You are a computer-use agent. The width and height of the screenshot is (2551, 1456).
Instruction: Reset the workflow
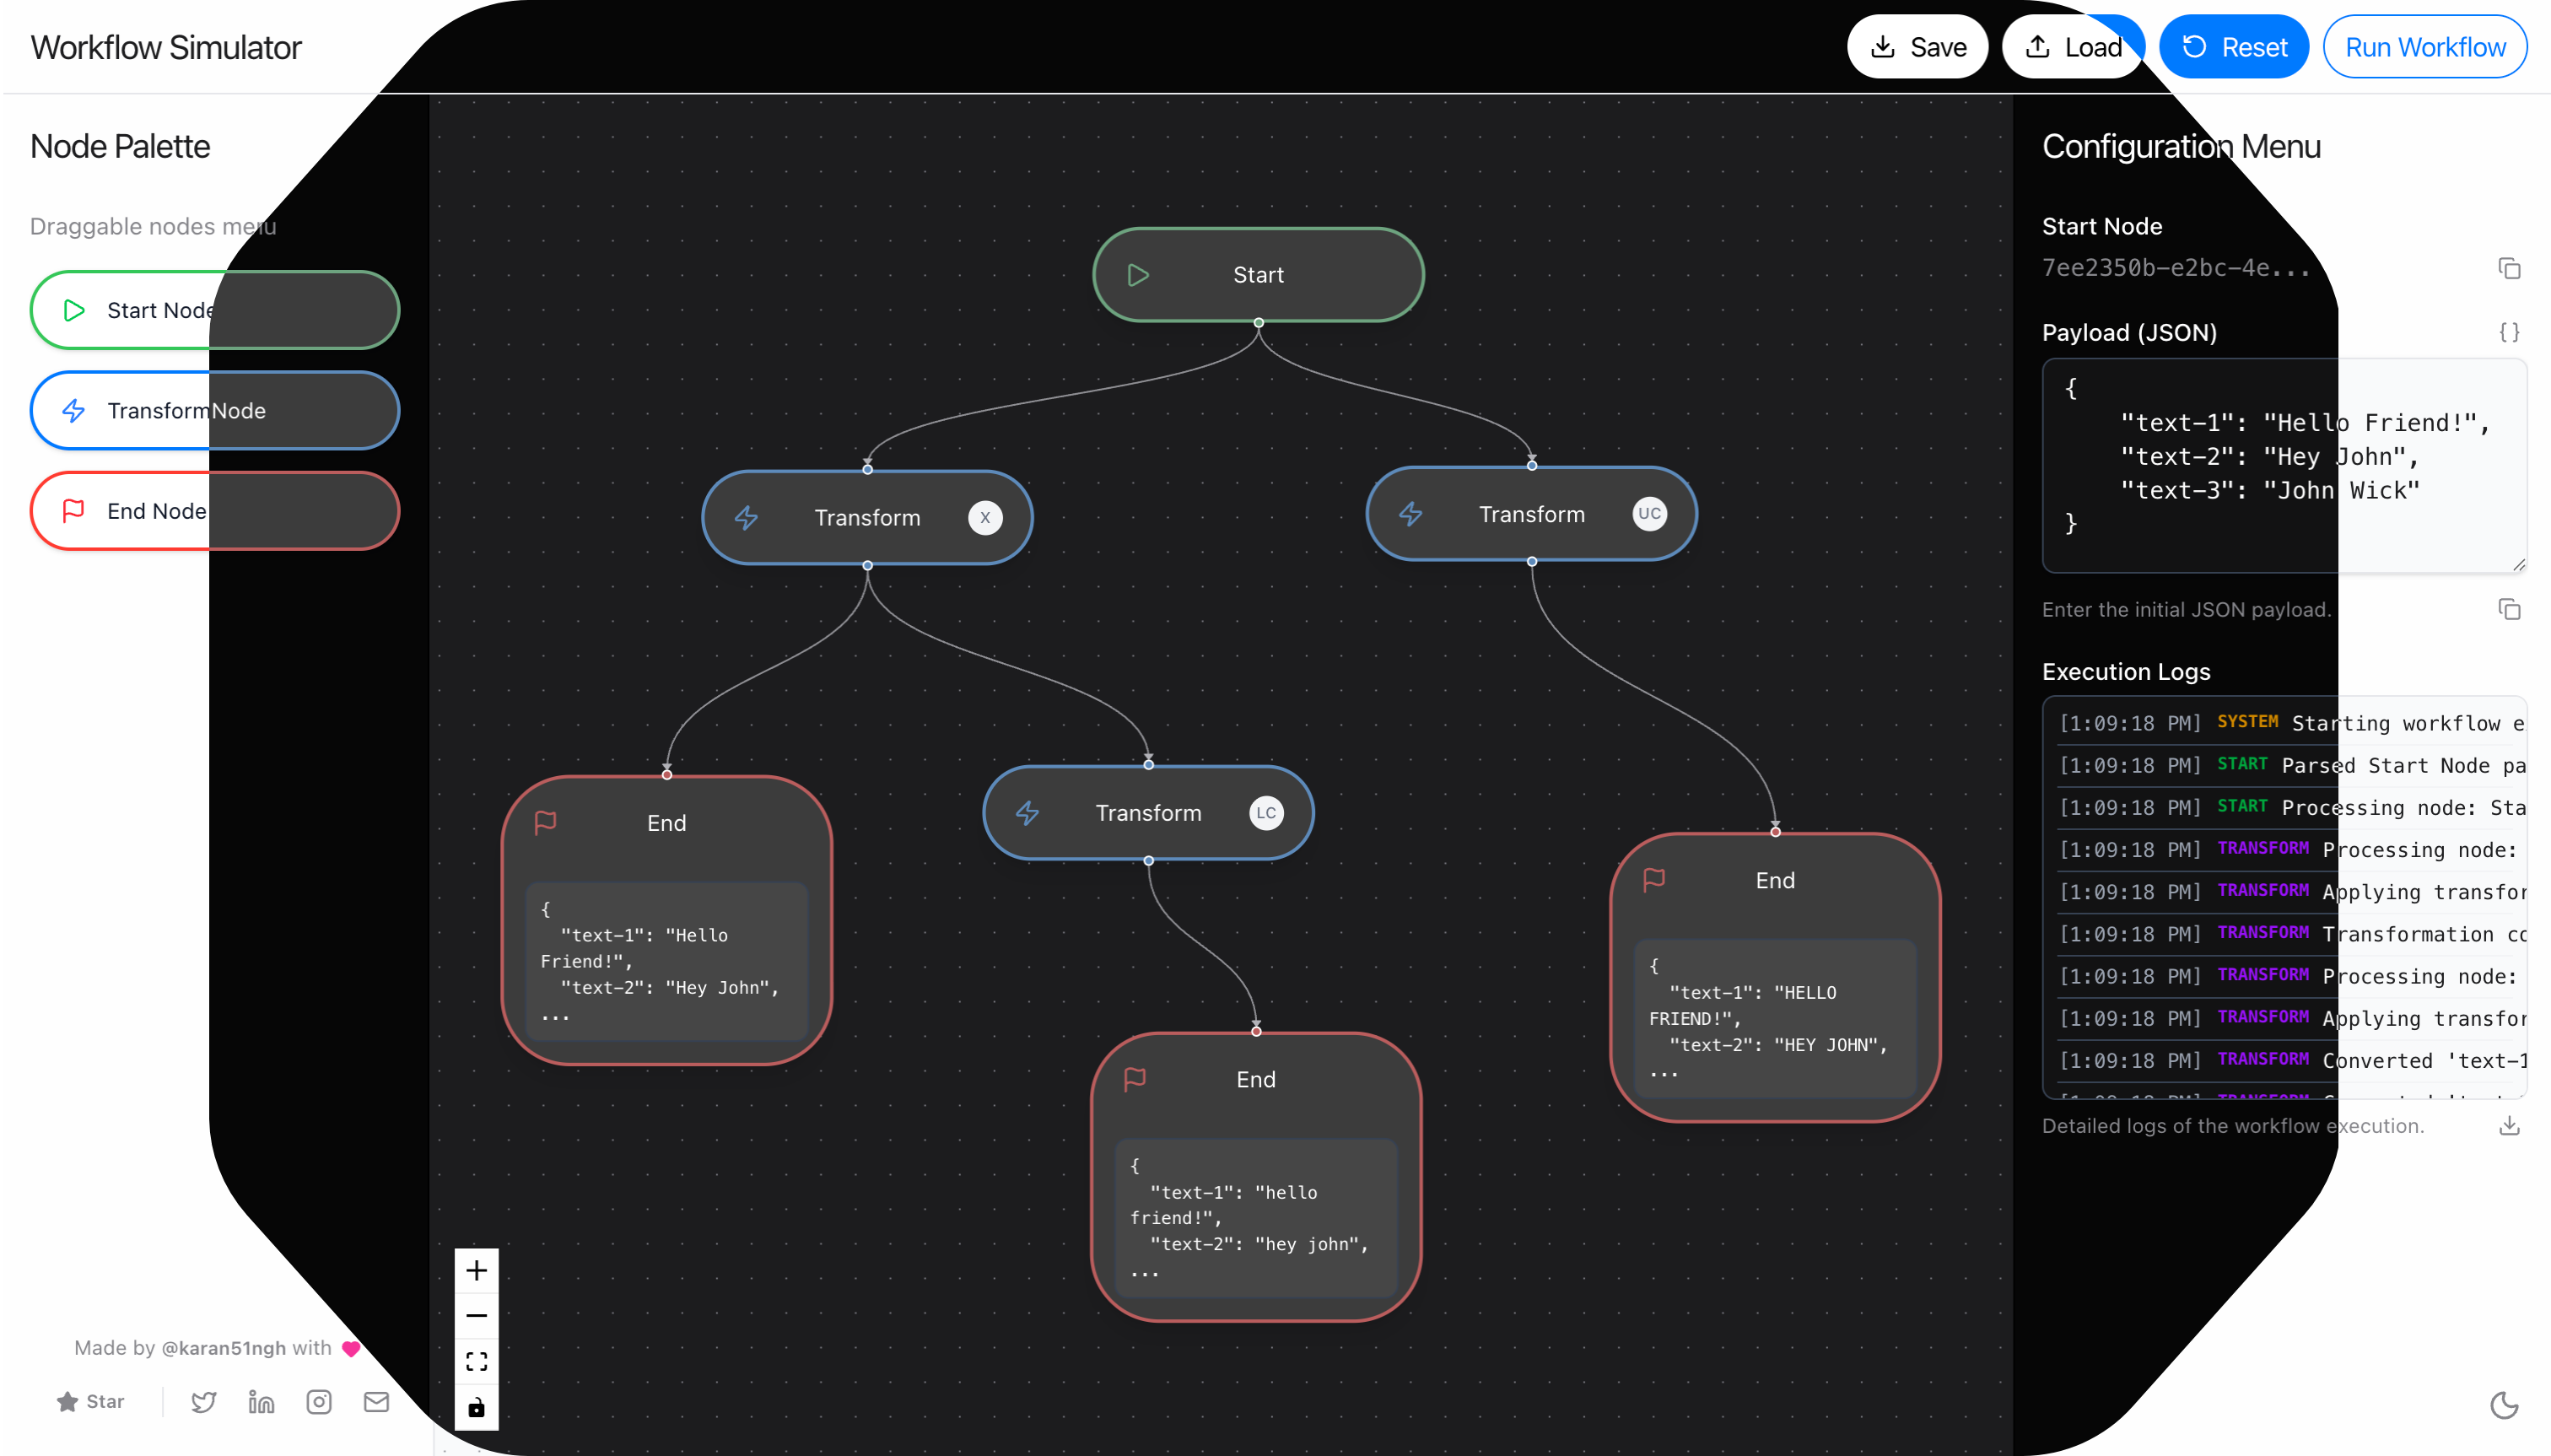click(x=2233, y=47)
